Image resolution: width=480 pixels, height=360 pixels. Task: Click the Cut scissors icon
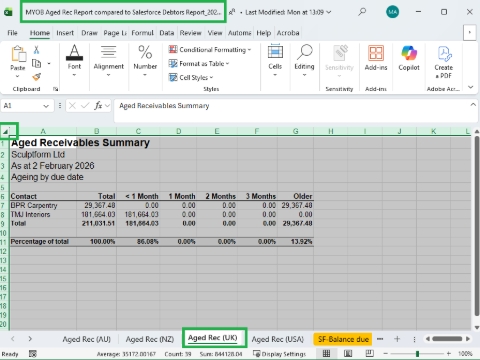(36, 50)
